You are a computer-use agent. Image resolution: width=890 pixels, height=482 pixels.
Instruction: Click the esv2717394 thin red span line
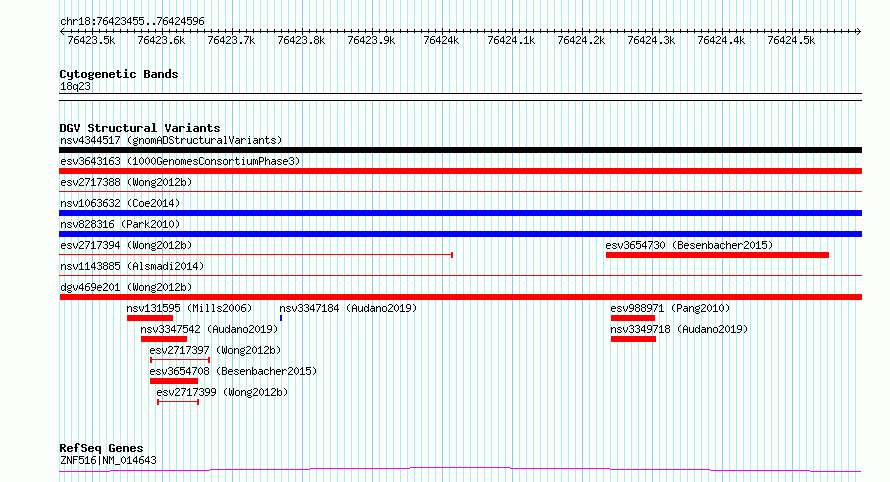point(256,255)
